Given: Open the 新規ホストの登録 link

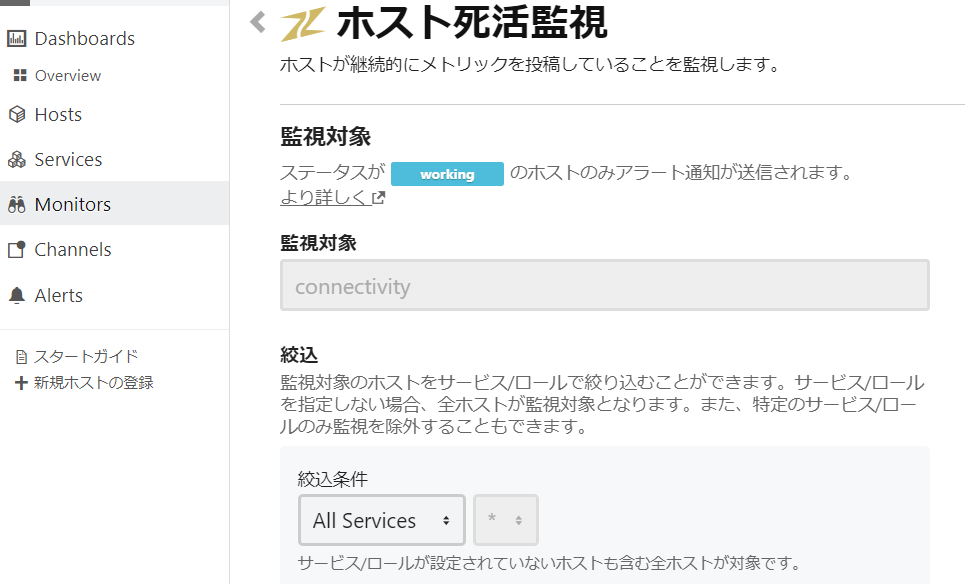Looking at the screenshot, I should pos(93,383).
